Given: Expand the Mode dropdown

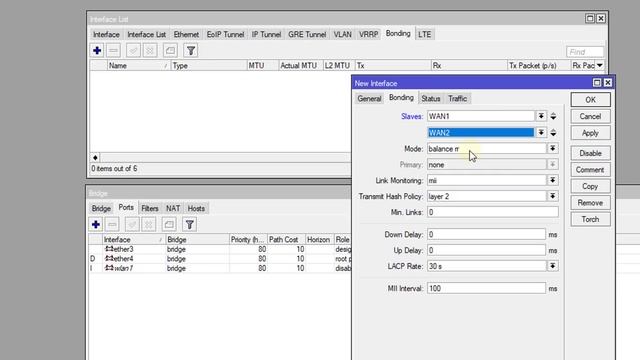Looking at the screenshot, I should point(552,149).
